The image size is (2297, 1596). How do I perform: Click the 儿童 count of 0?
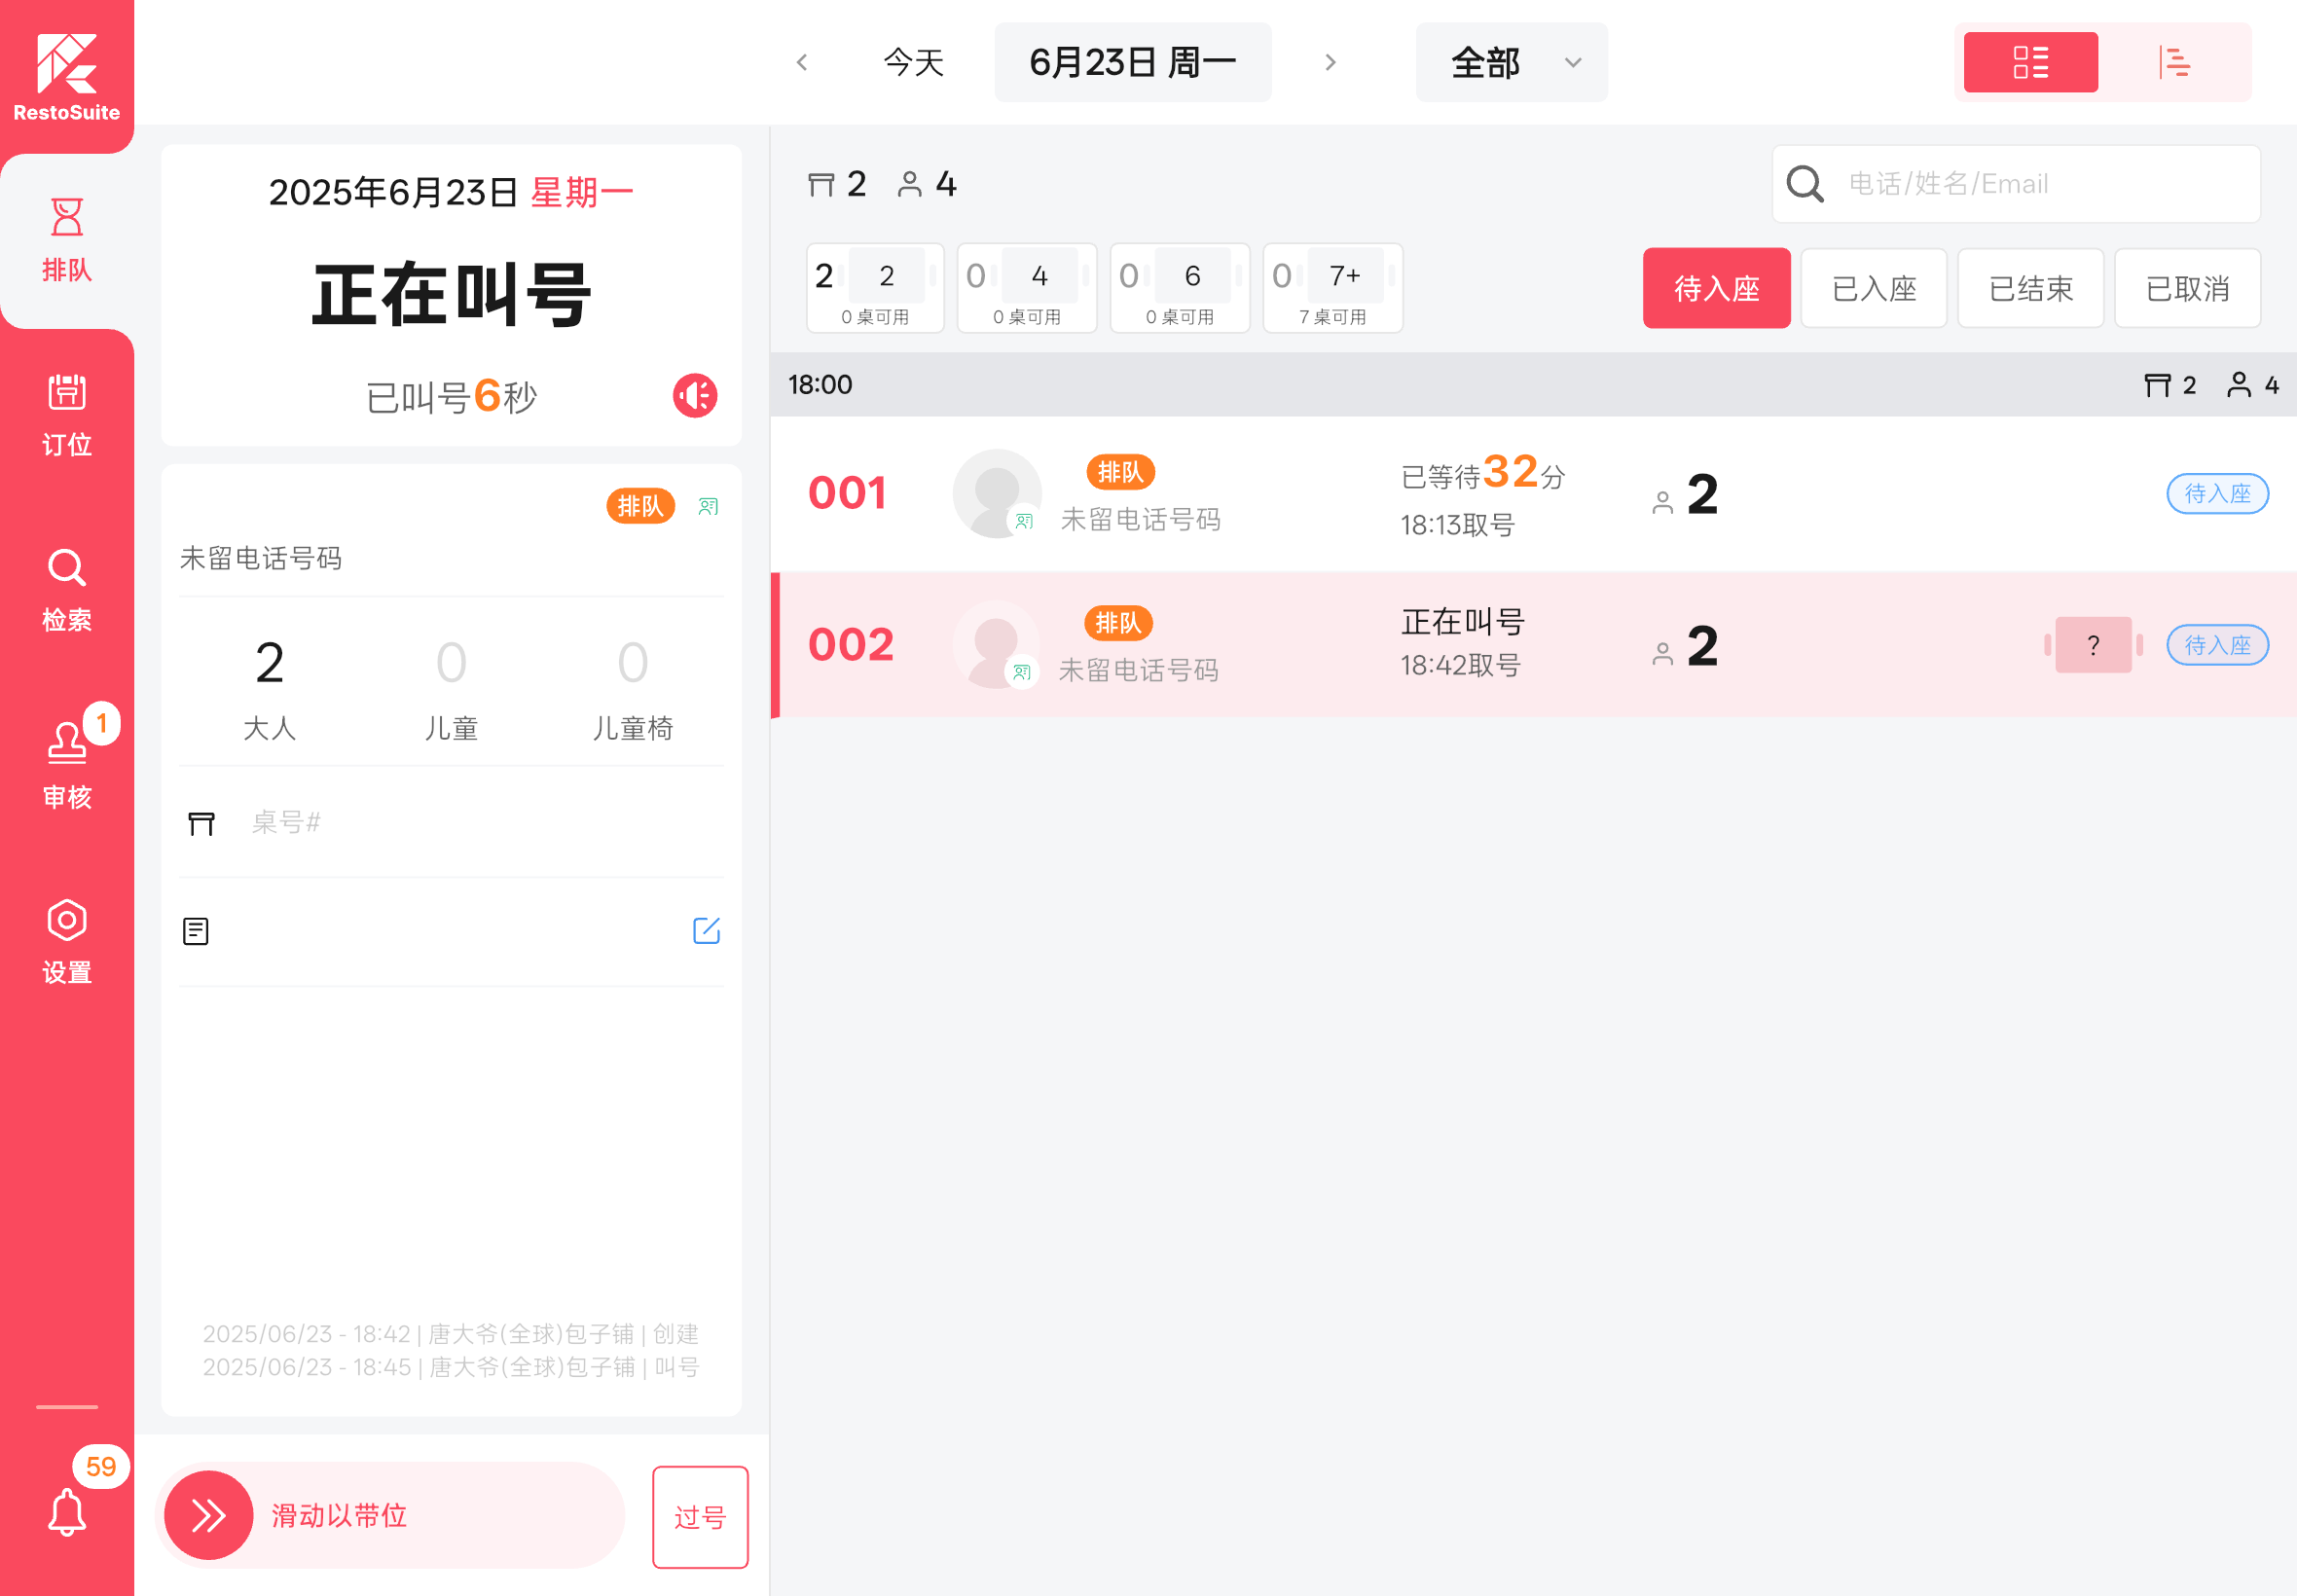(x=451, y=662)
